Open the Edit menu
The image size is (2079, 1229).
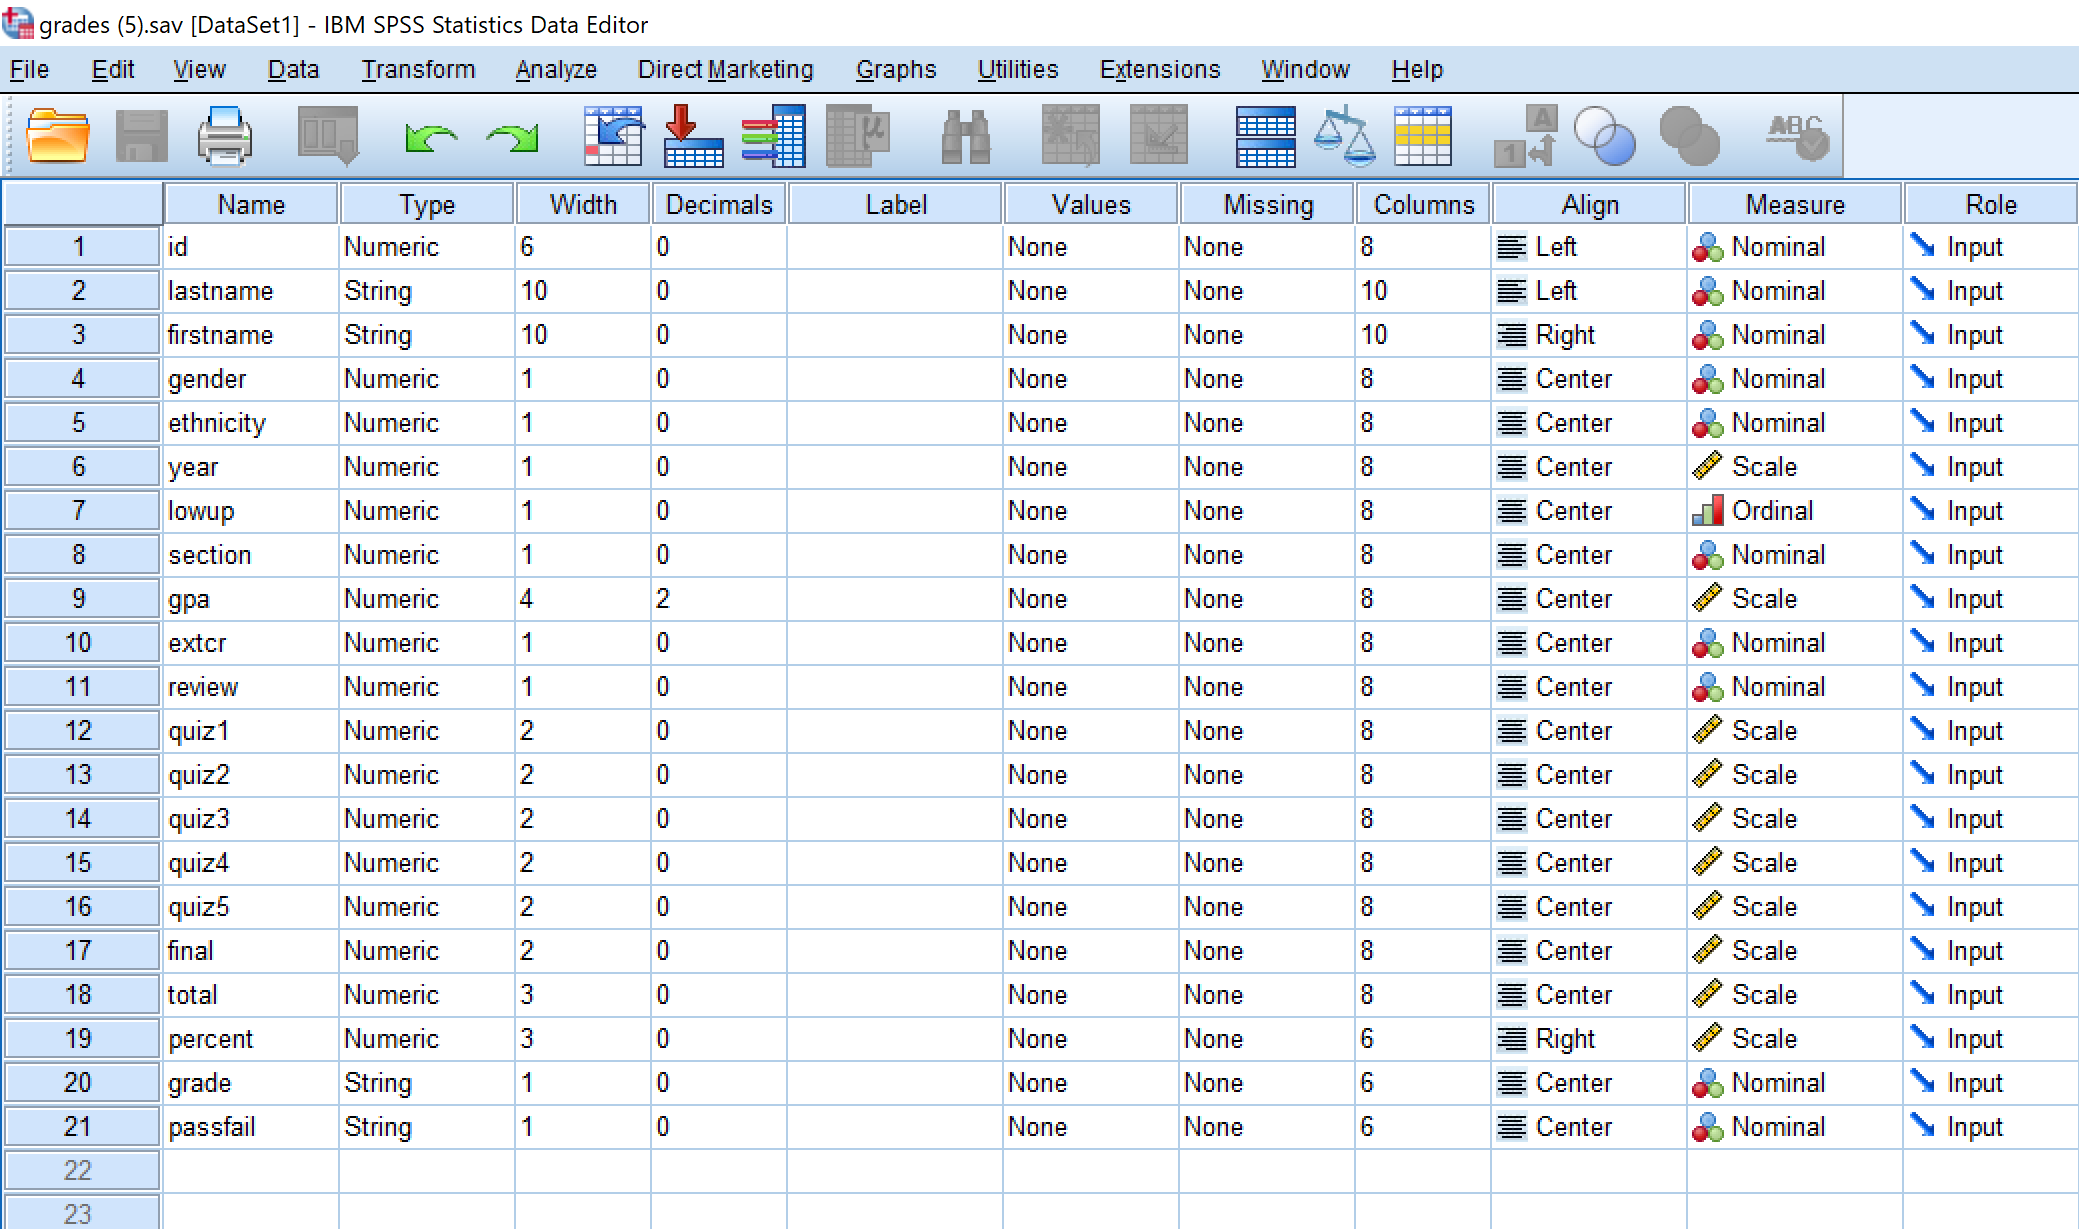[x=113, y=69]
